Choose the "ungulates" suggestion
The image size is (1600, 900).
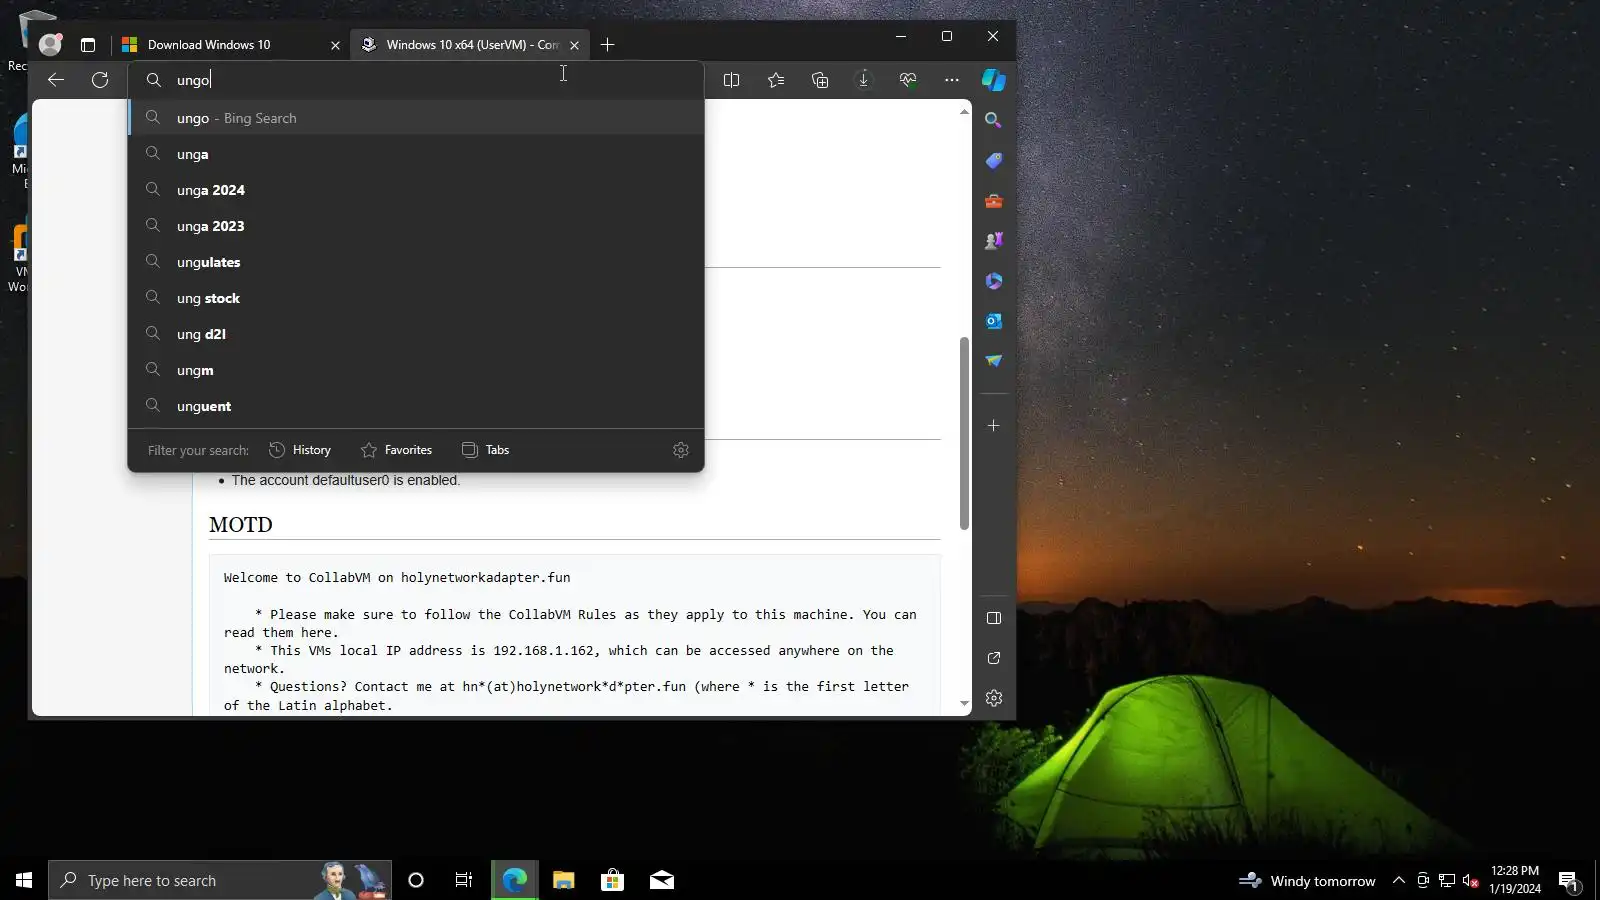pos(416,262)
